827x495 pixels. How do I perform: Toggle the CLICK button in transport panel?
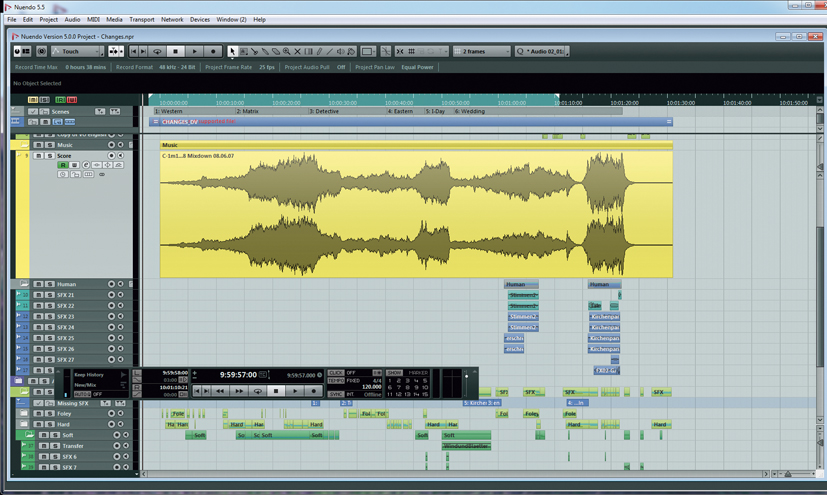point(336,373)
